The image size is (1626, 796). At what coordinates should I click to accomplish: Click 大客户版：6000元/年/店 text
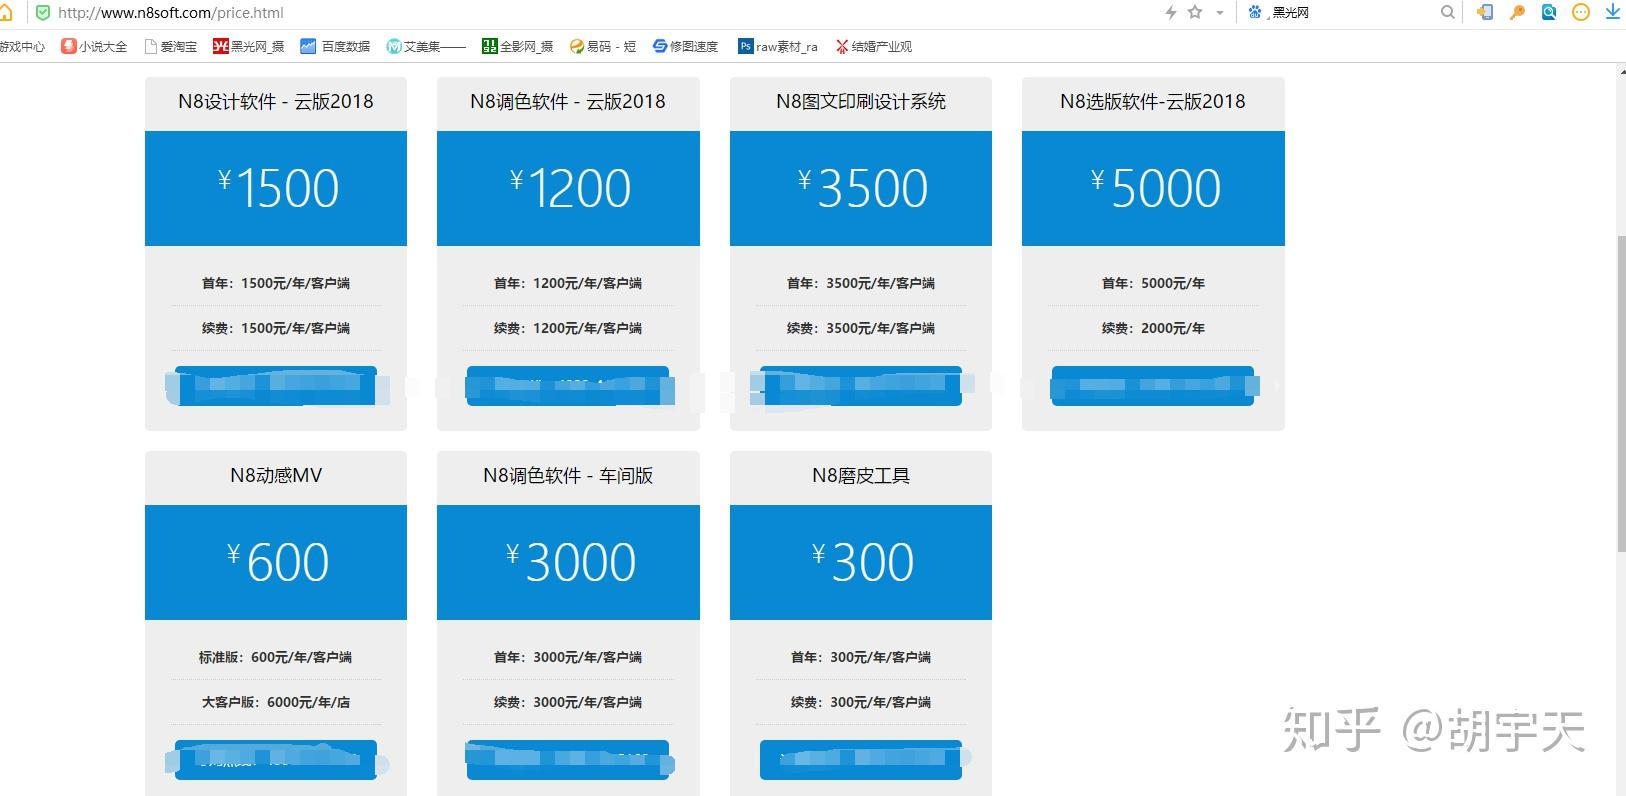276,702
